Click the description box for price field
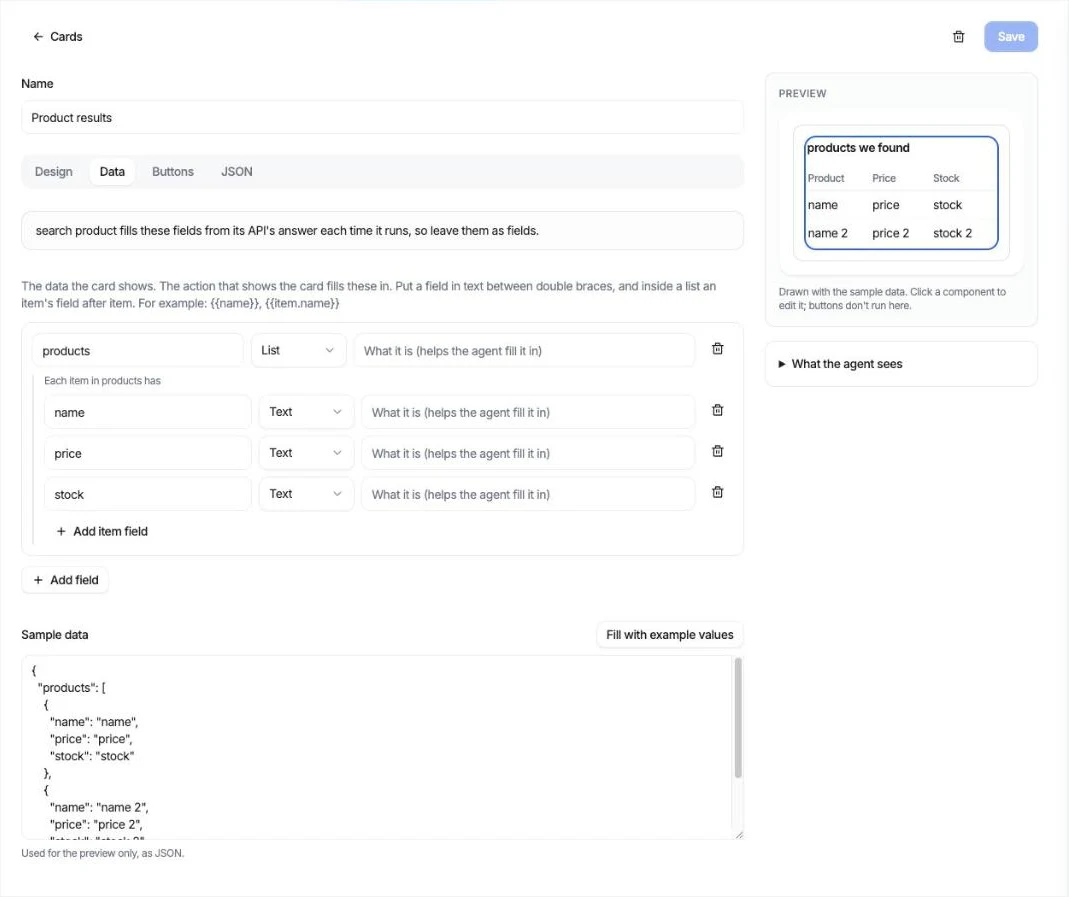Screen dimensions: 1069x897 528,453
